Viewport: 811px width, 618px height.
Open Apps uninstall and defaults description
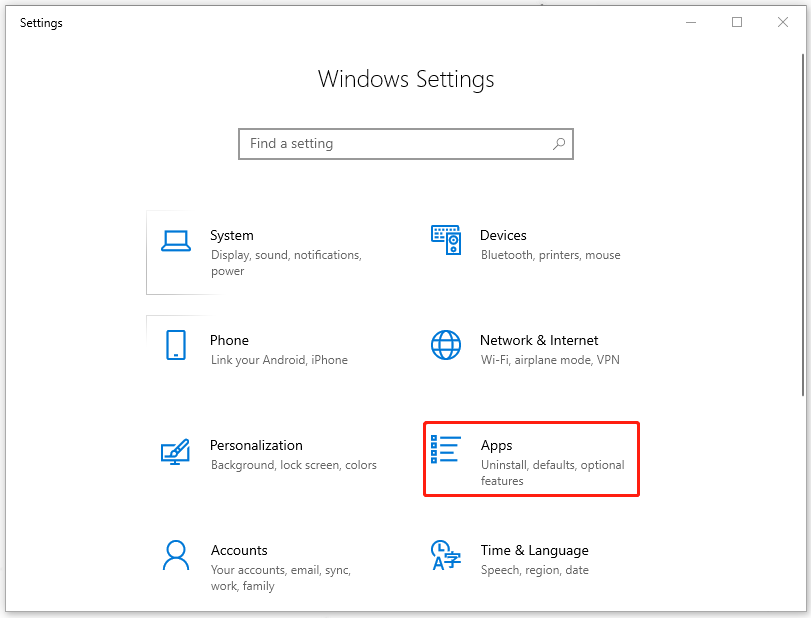point(552,472)
